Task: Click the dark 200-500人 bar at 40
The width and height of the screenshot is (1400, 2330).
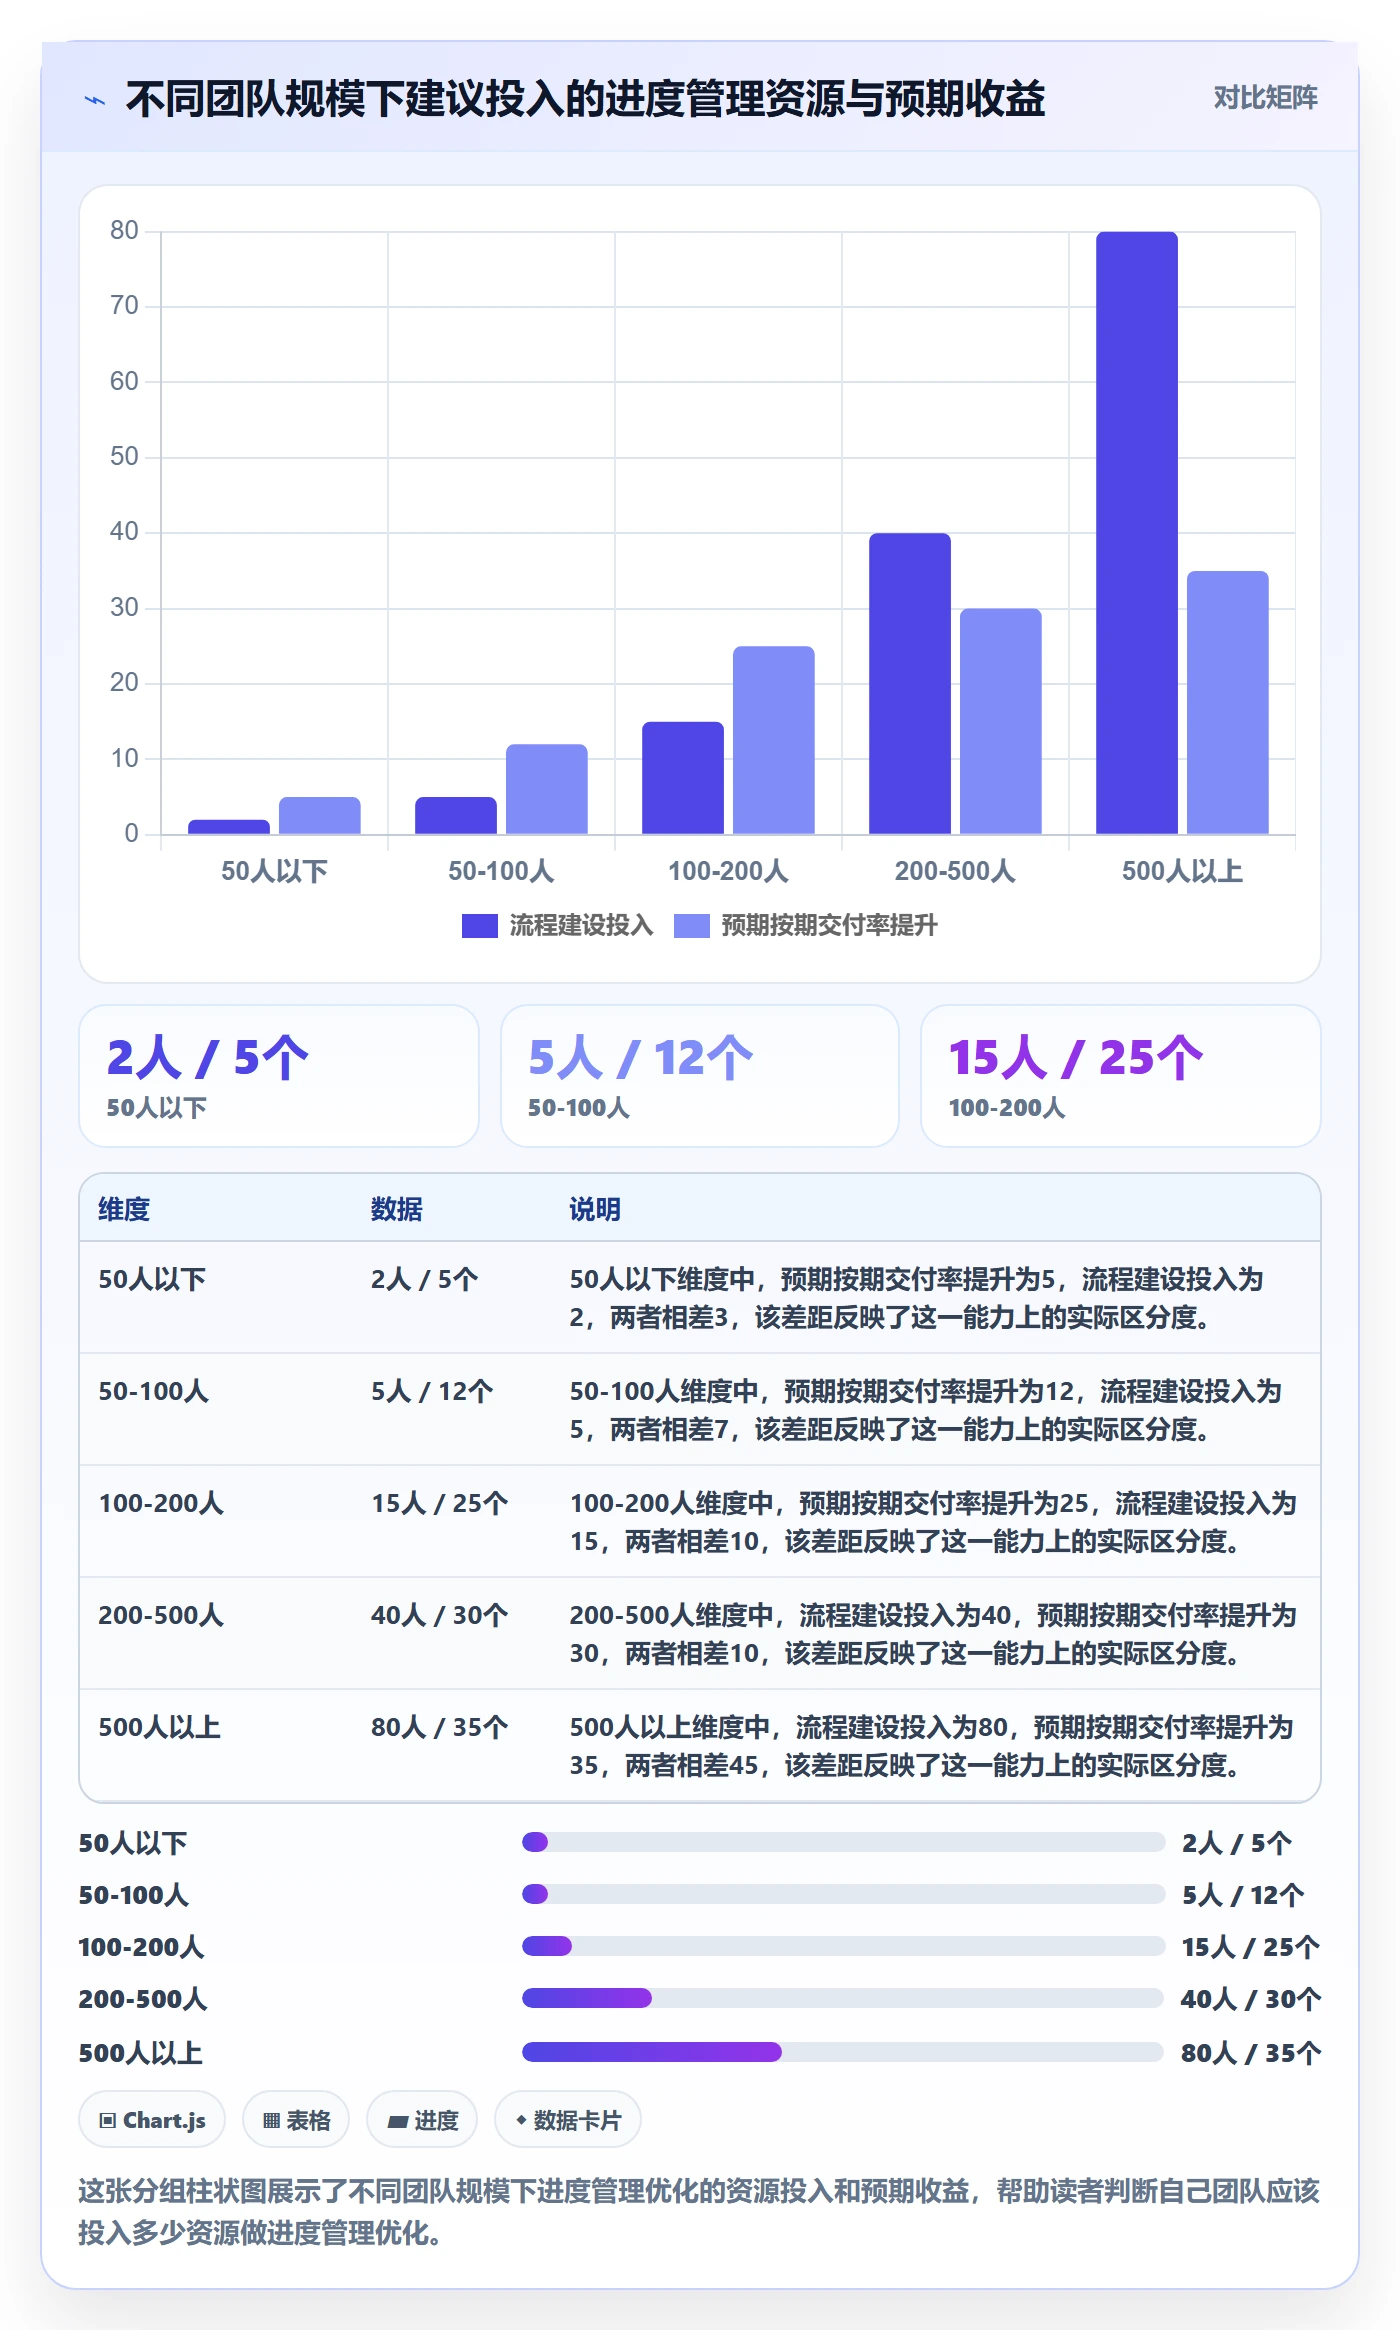Action: click(x=909, y=684)
